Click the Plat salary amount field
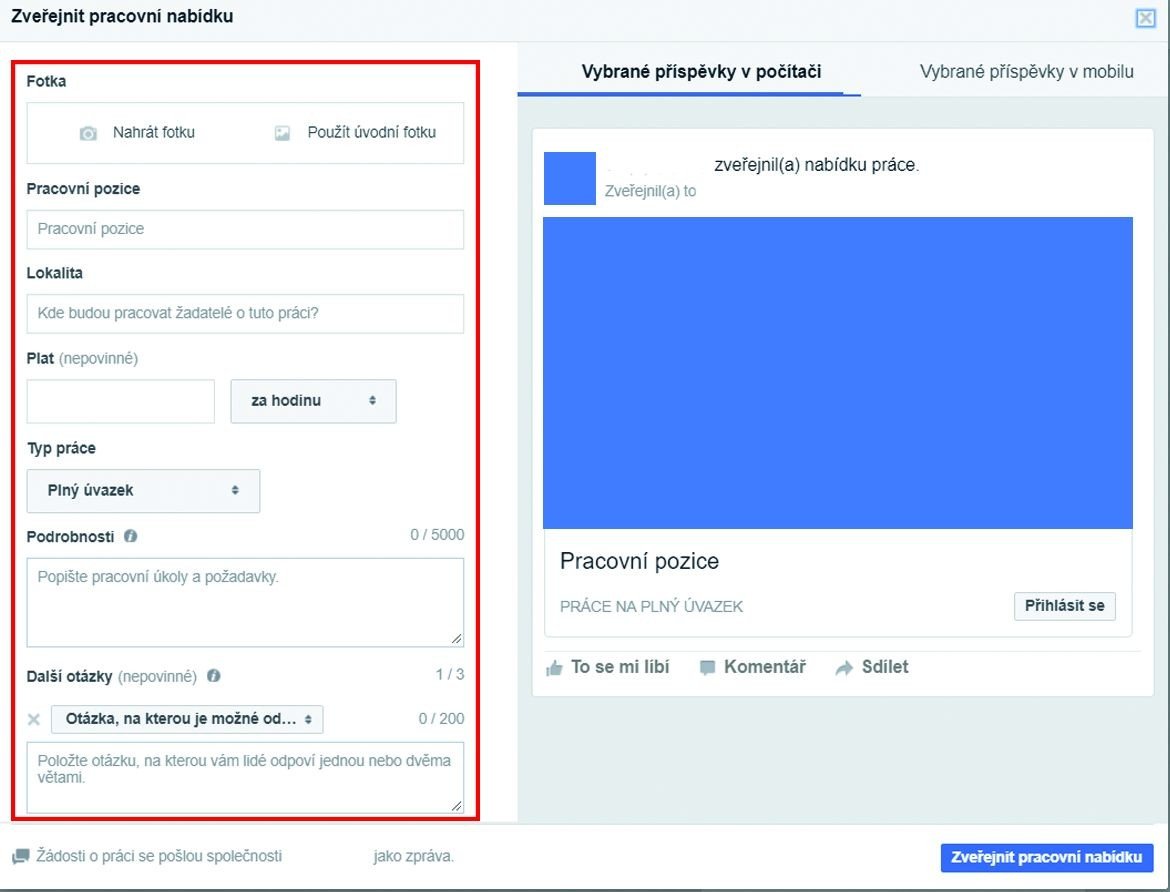1170x892 pixels. [x=121, y=401]
